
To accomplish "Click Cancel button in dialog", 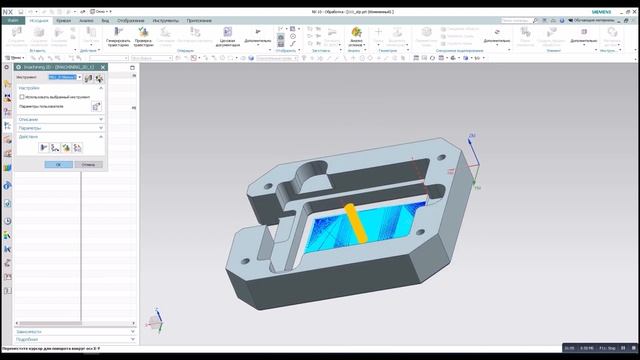I will pyautogui.click(x=88, y=164).
